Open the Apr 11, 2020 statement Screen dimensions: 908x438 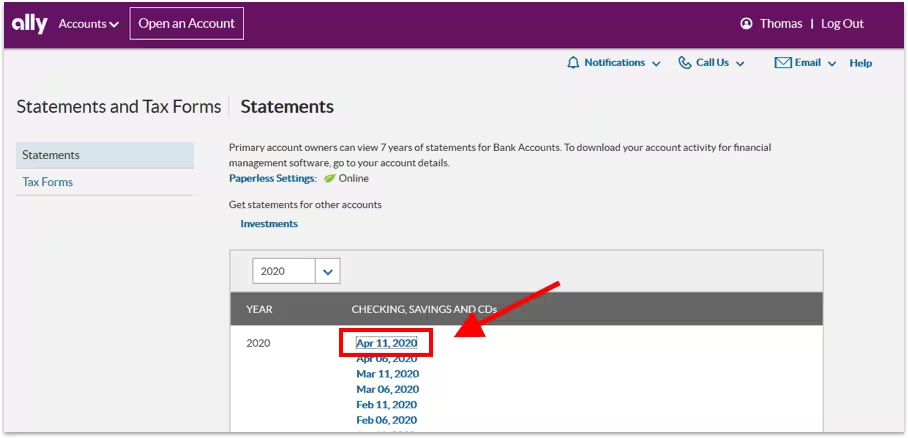tap(387, 344)
